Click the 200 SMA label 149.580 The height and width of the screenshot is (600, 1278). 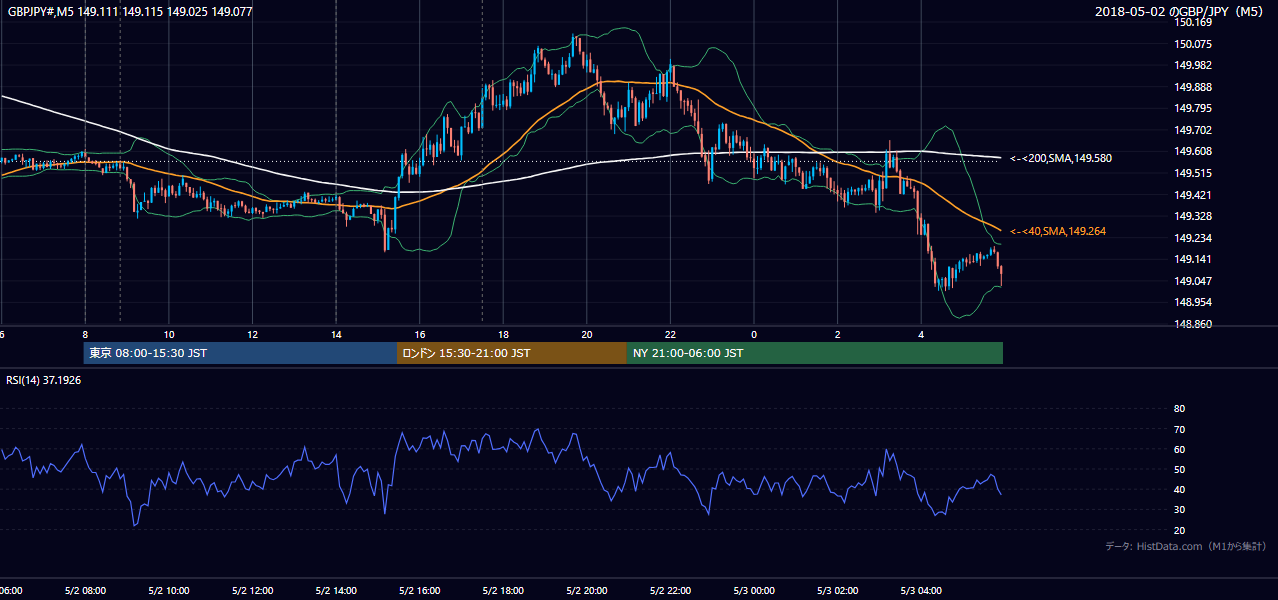click(1060, 158)
